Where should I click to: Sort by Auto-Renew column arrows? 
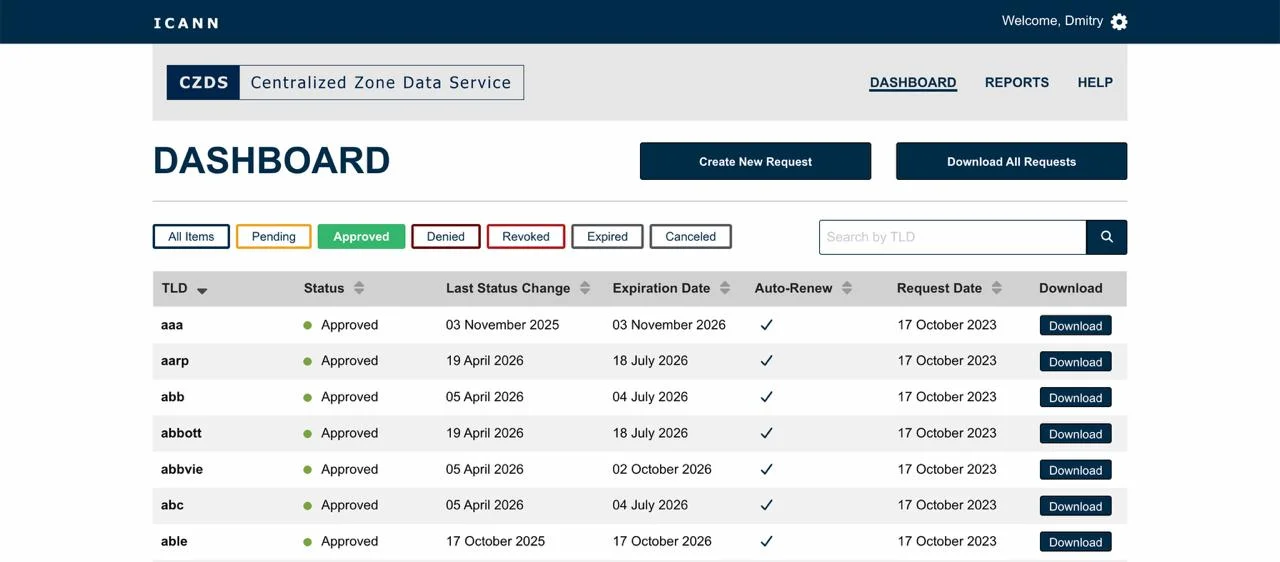coord(847,288)
